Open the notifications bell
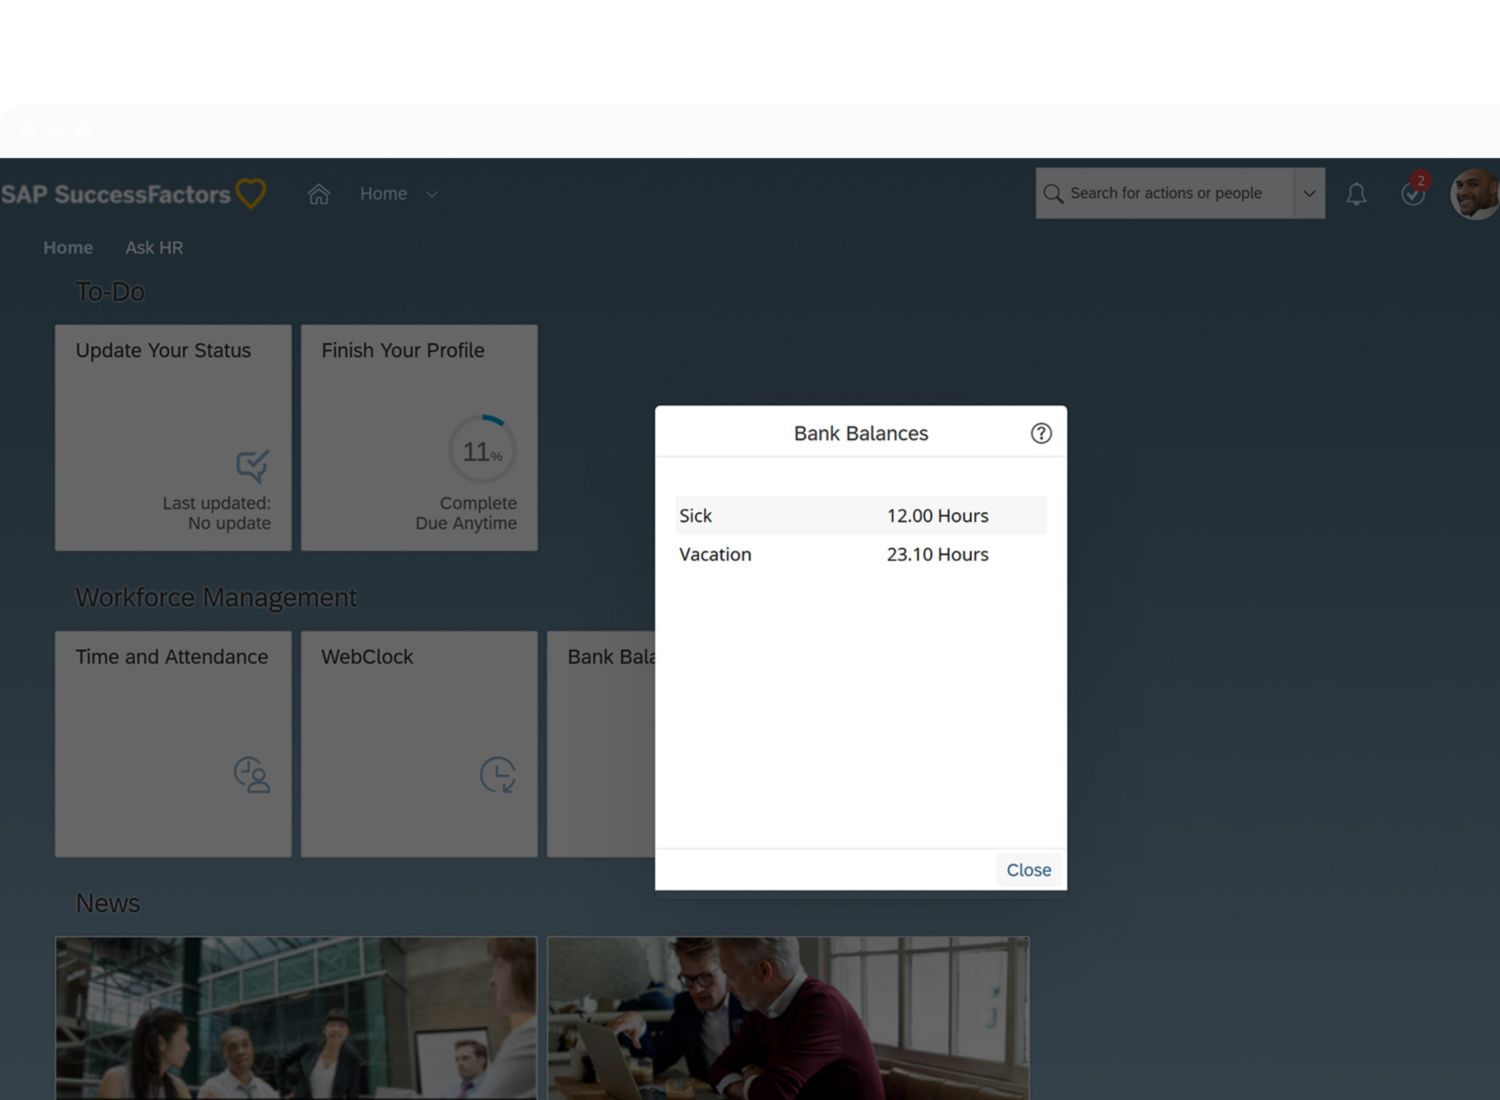This screenshot has height=1100, width=1500. coord(1355,194)
